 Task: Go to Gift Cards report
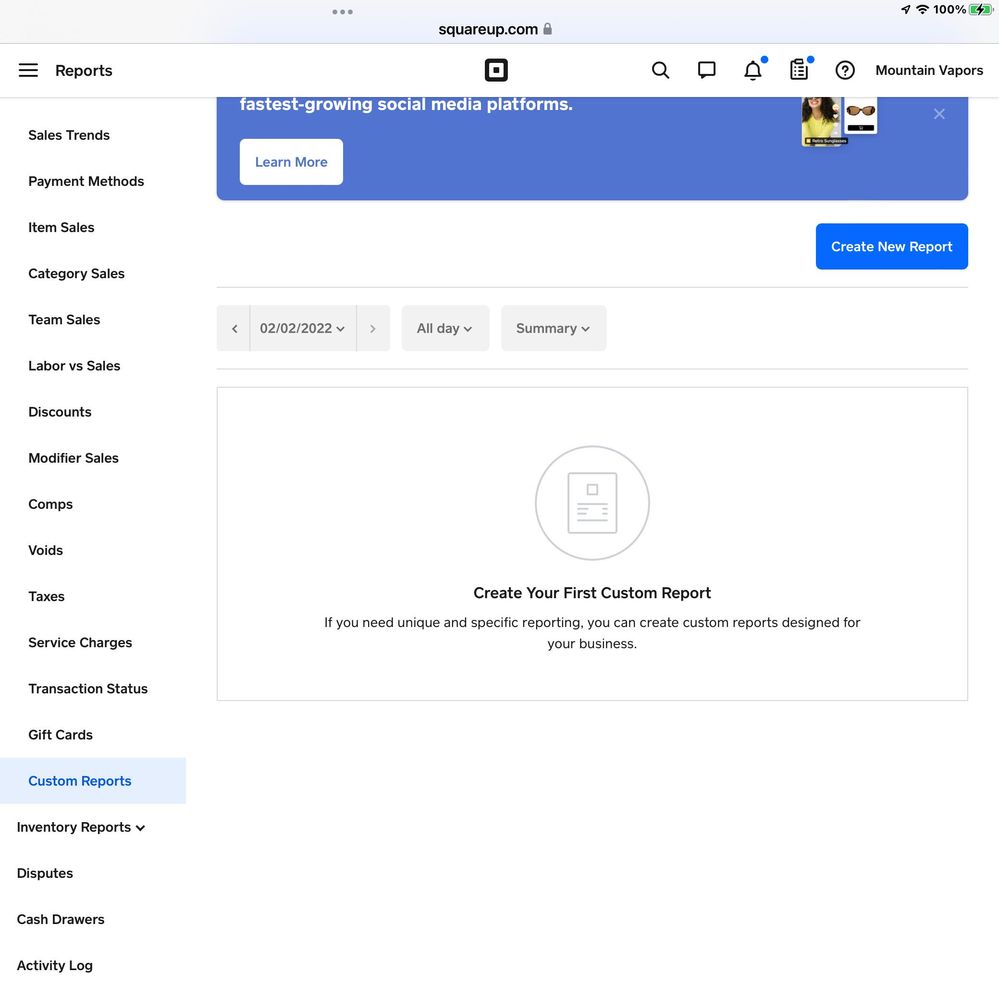60,734
